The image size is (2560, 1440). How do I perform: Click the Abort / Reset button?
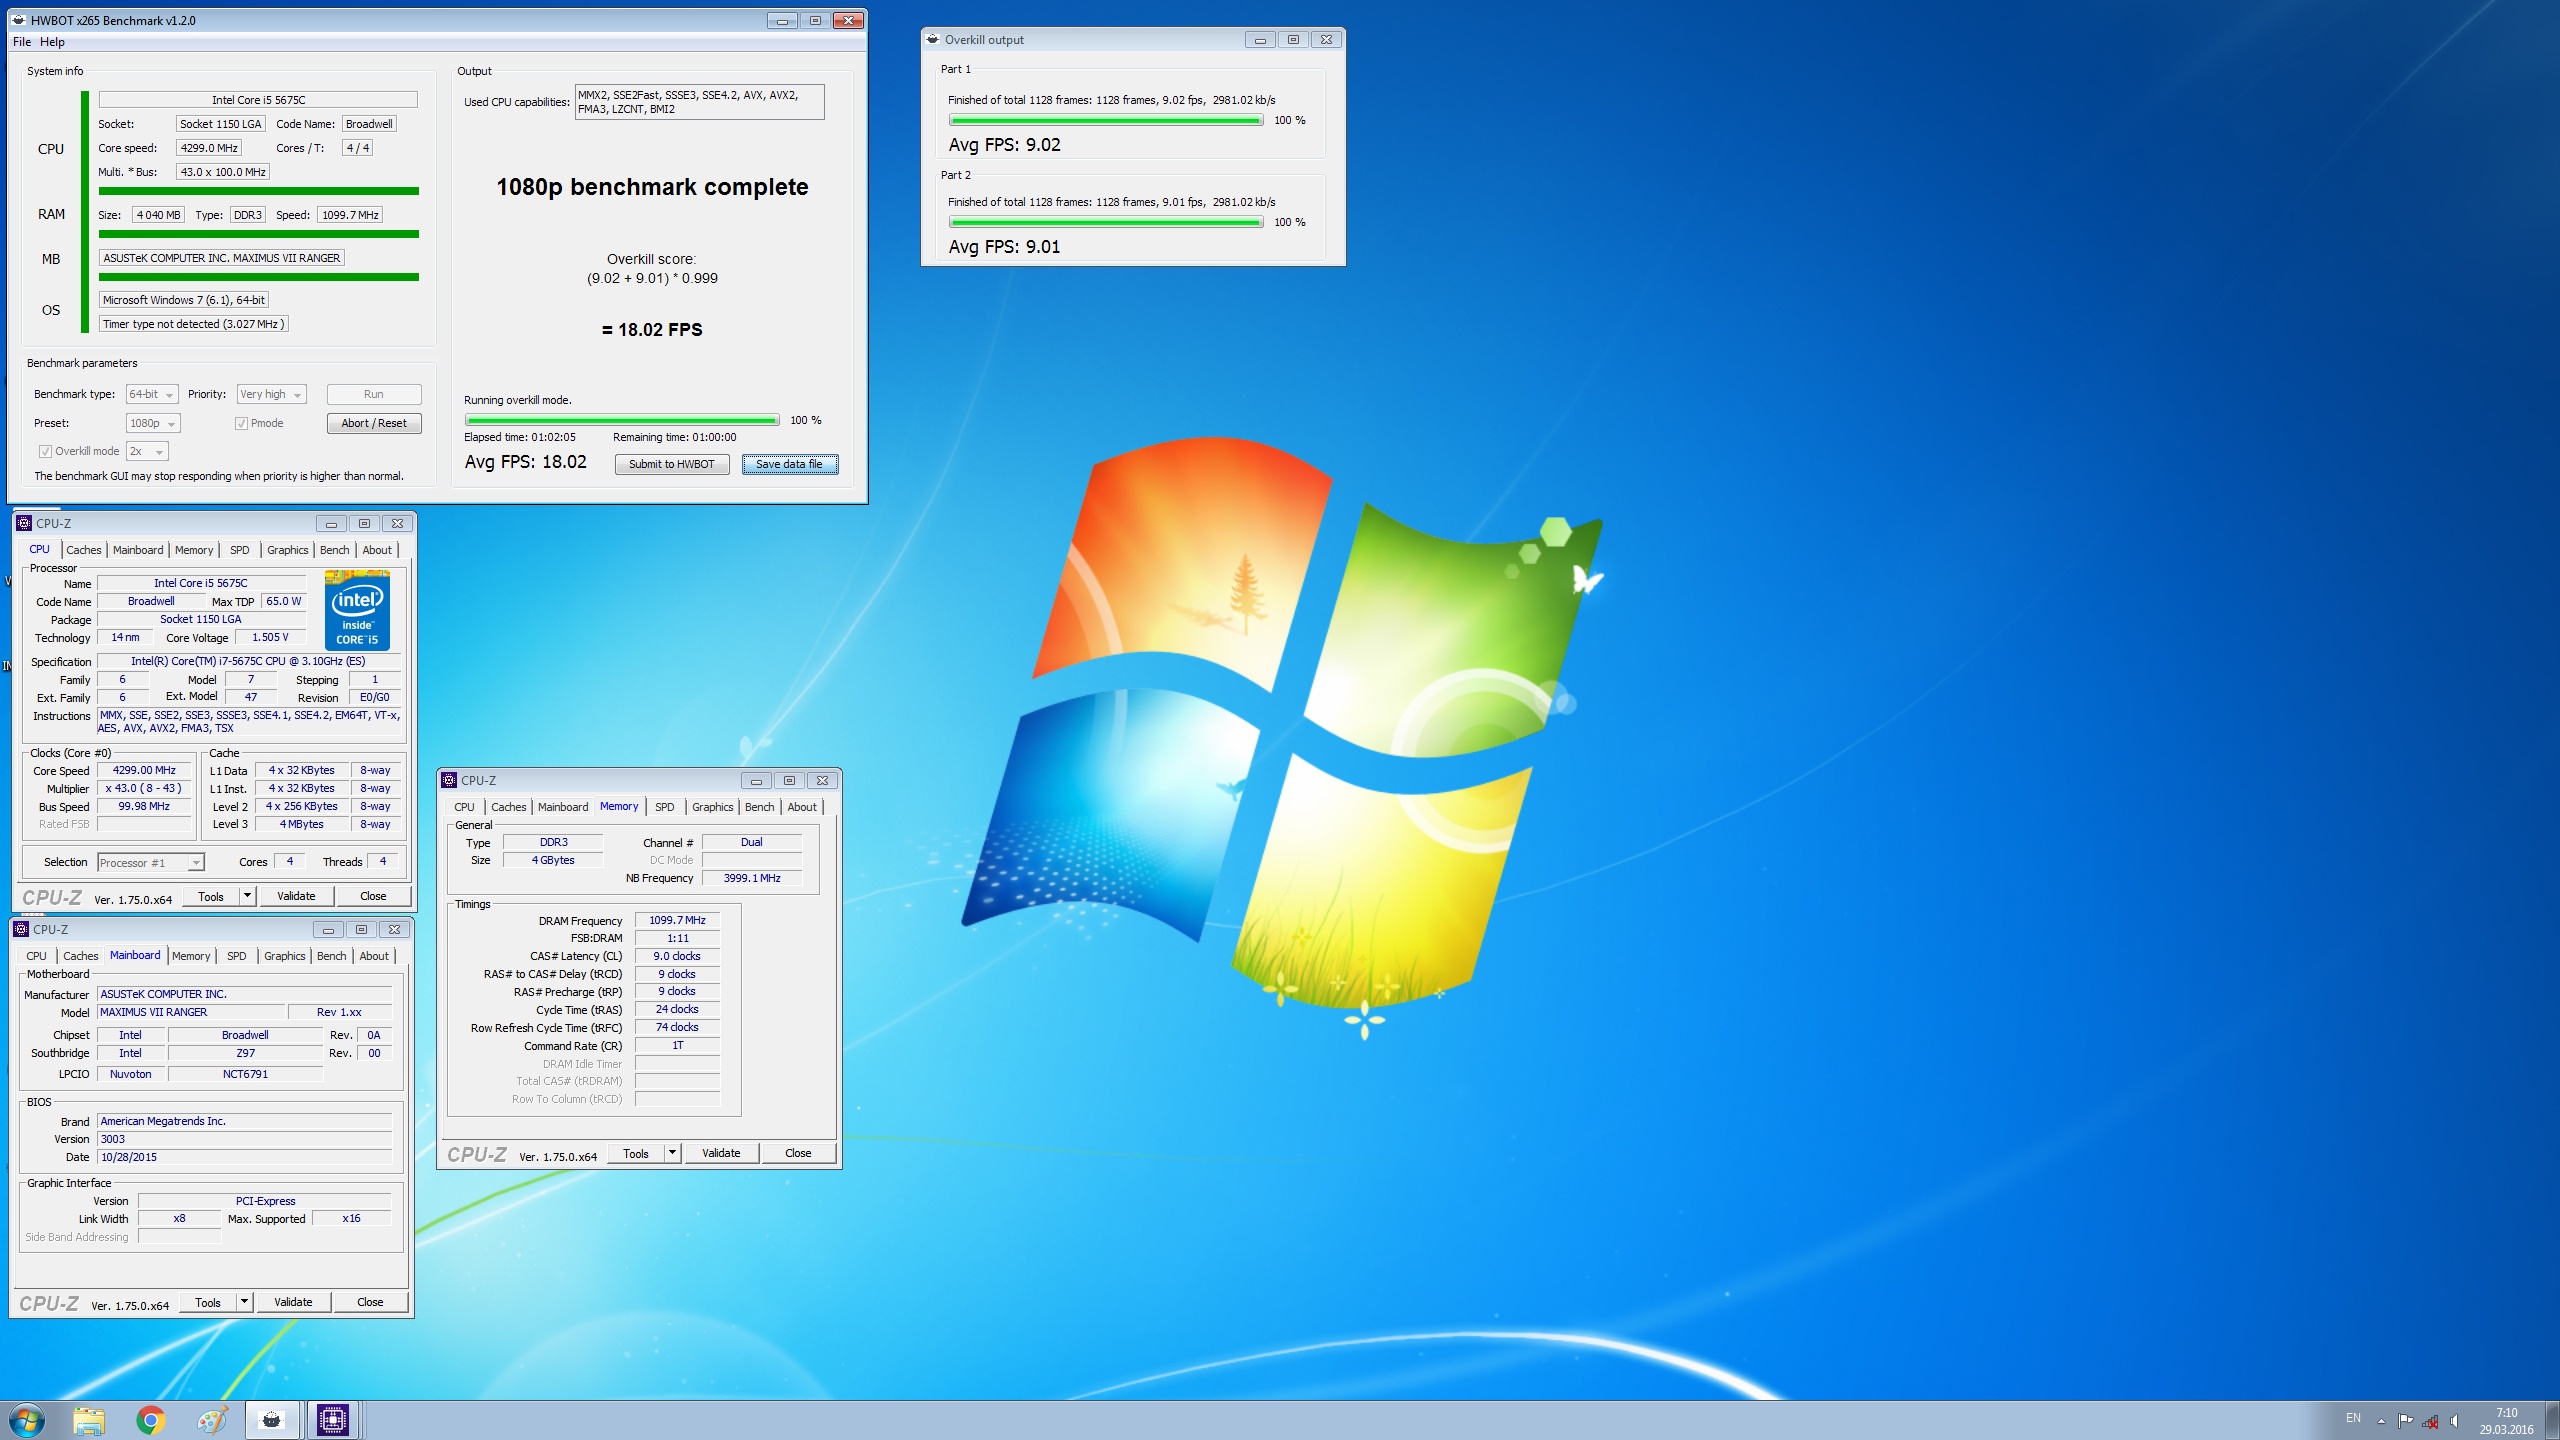click(x=374, y=423)
